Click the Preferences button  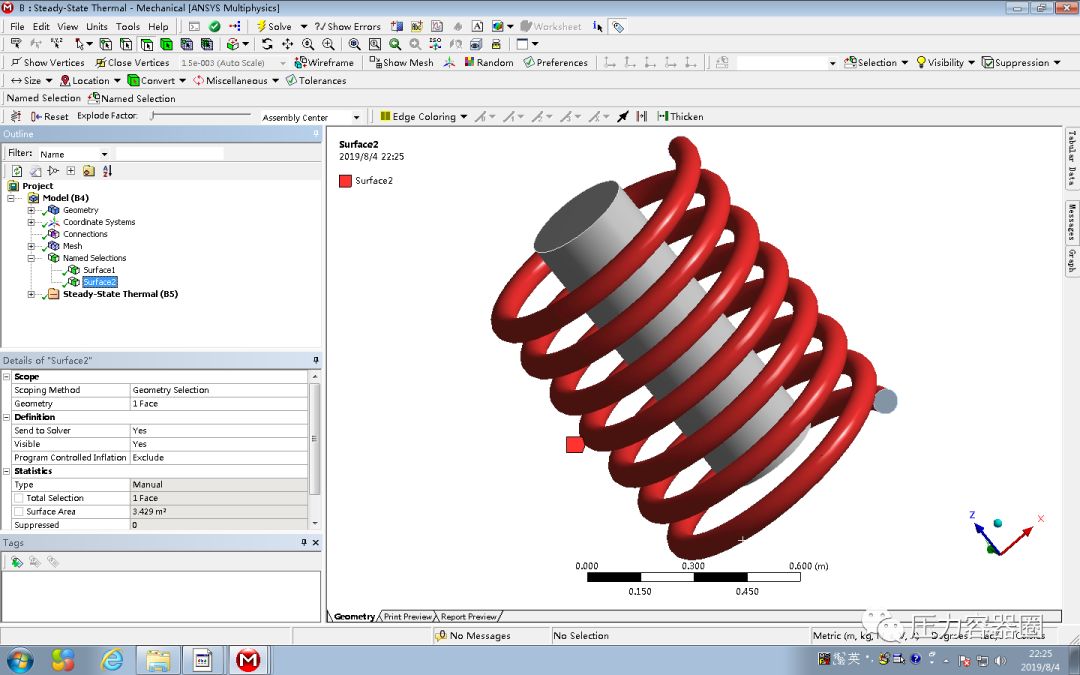click(556, 62)
